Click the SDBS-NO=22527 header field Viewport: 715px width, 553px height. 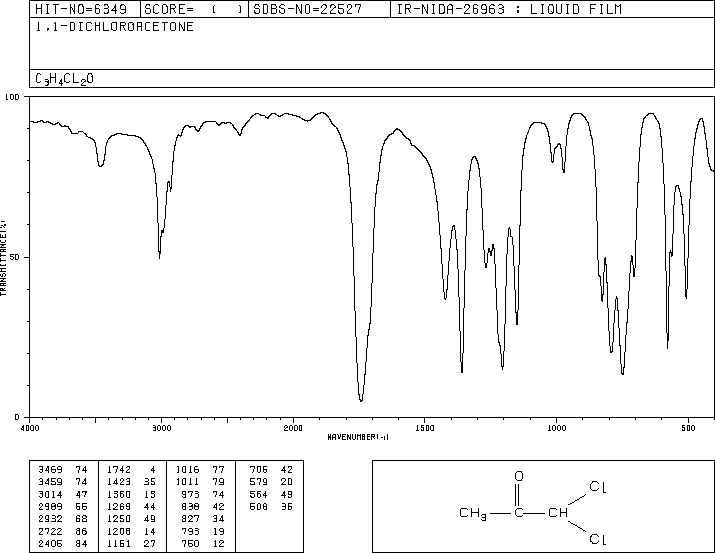(319, 9)
